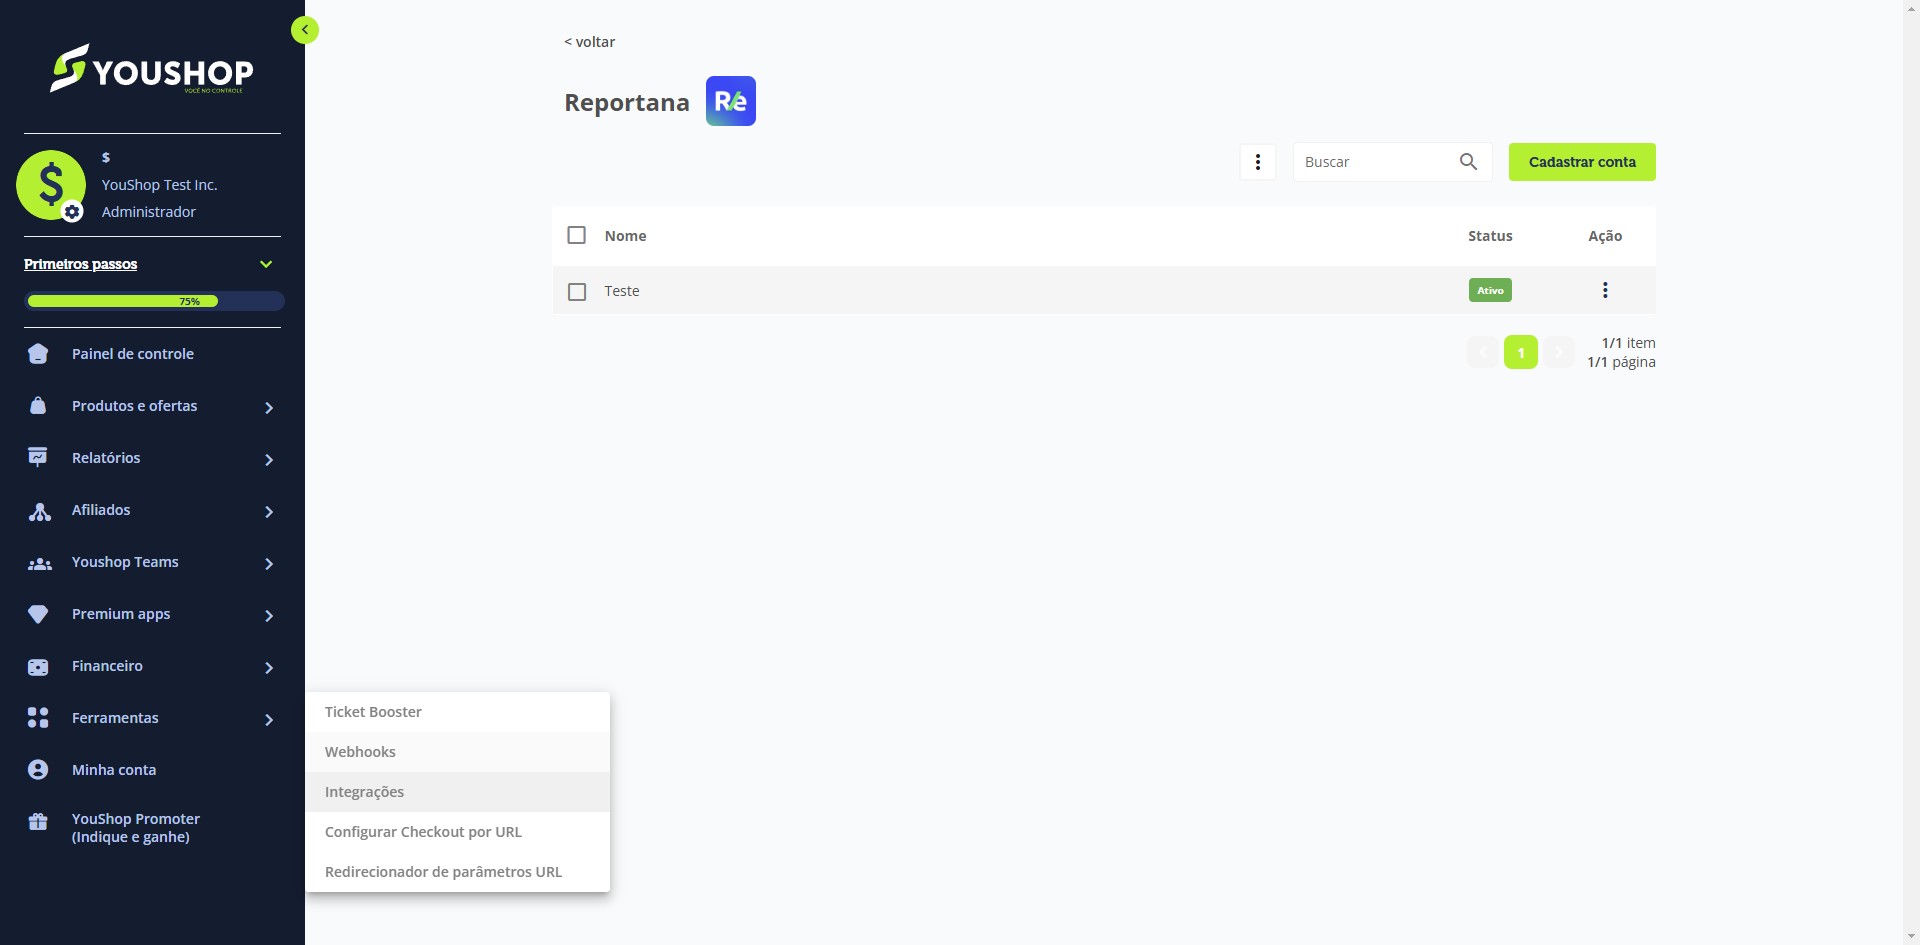Click the gear icon on the avatar
The width and height of the screenshot is (1920, 945).
tap(72, 212)
